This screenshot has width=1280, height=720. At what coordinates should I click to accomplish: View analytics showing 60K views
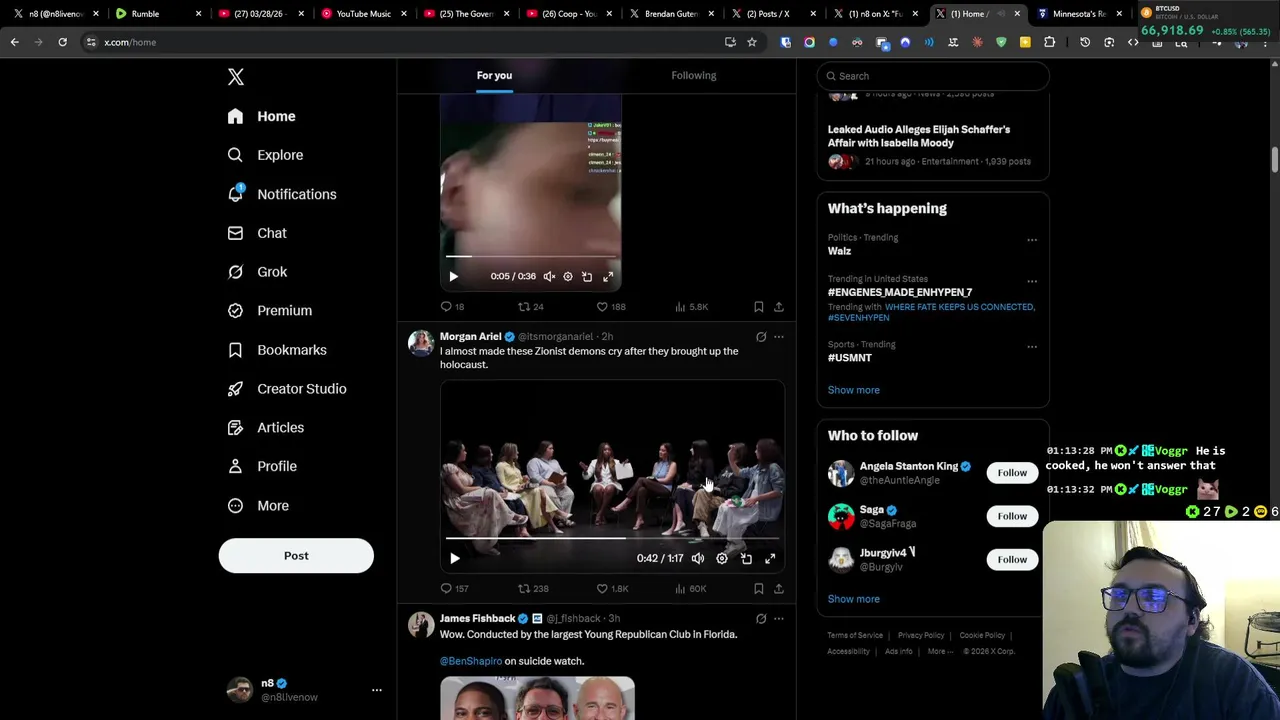point(690,589)
